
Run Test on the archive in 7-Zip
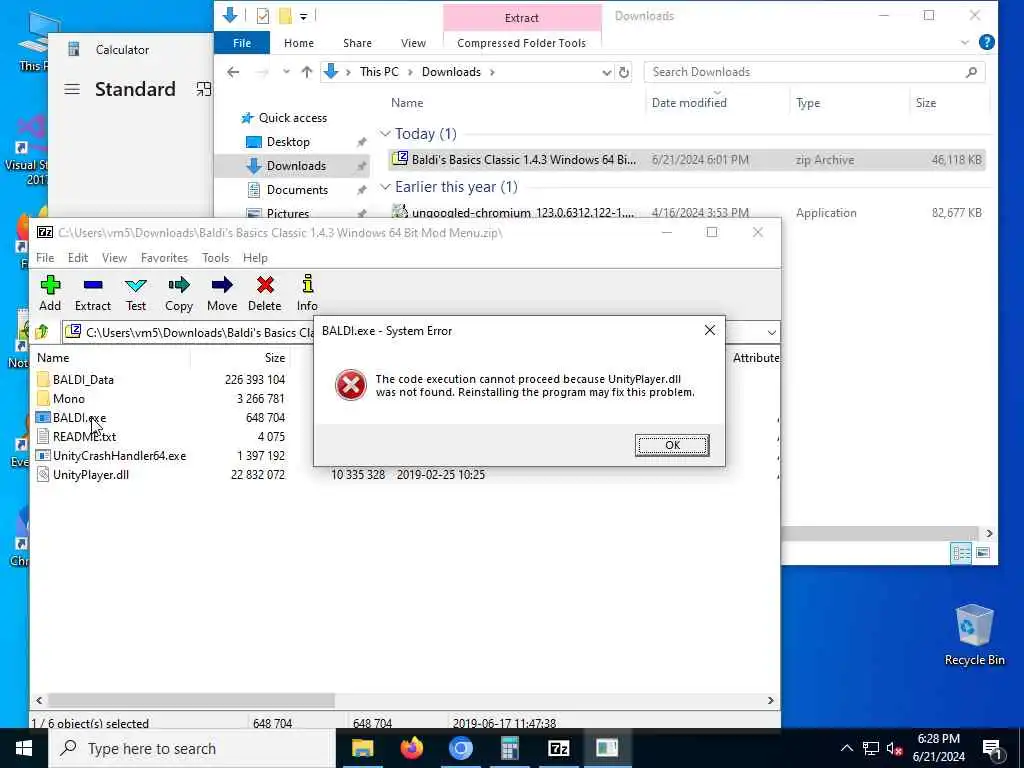click(x=136, y=293)
